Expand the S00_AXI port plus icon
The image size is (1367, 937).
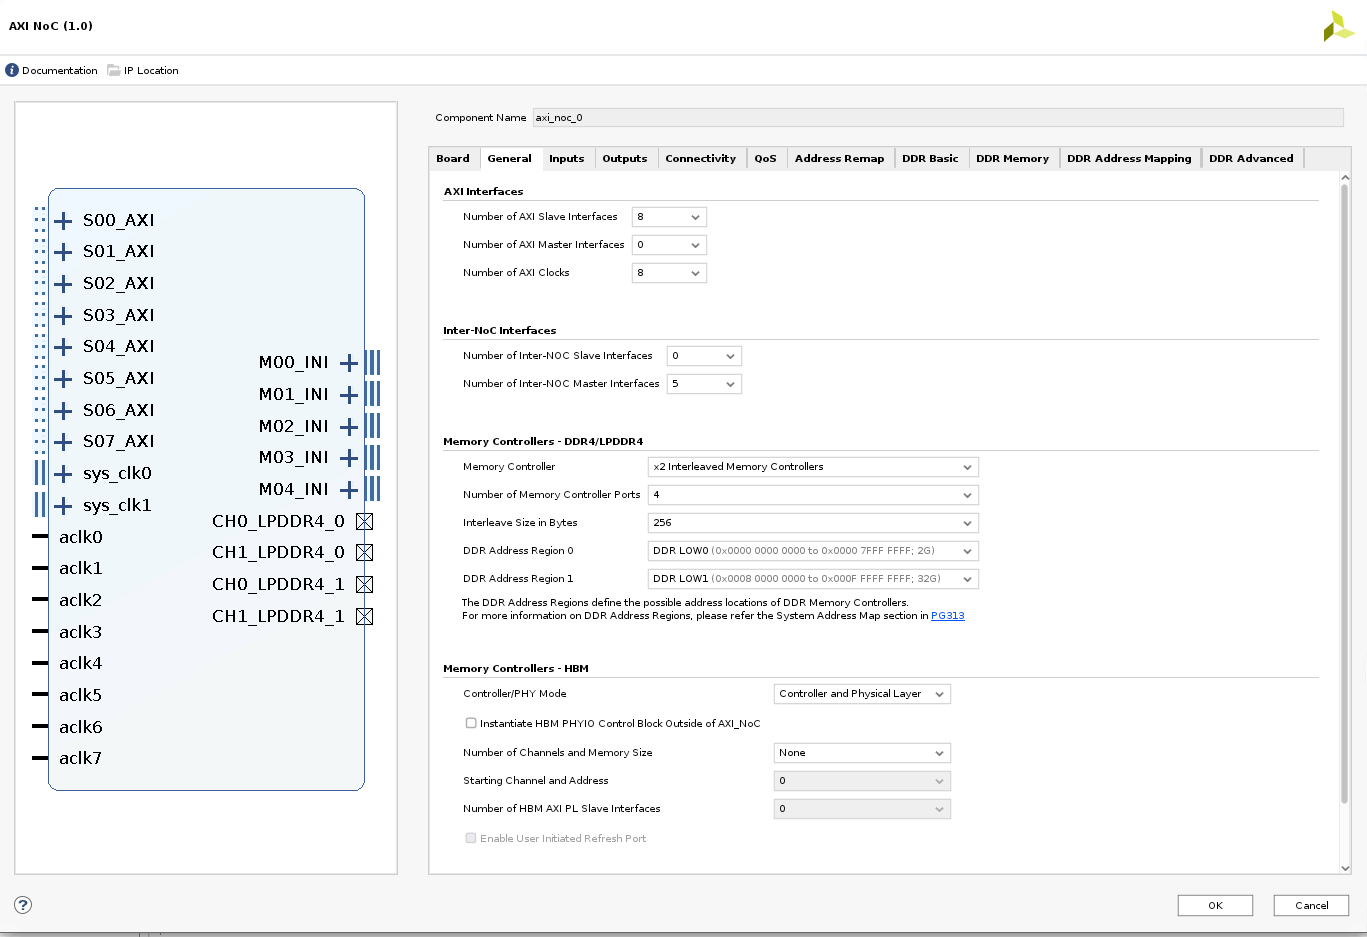tap(63, 221)
